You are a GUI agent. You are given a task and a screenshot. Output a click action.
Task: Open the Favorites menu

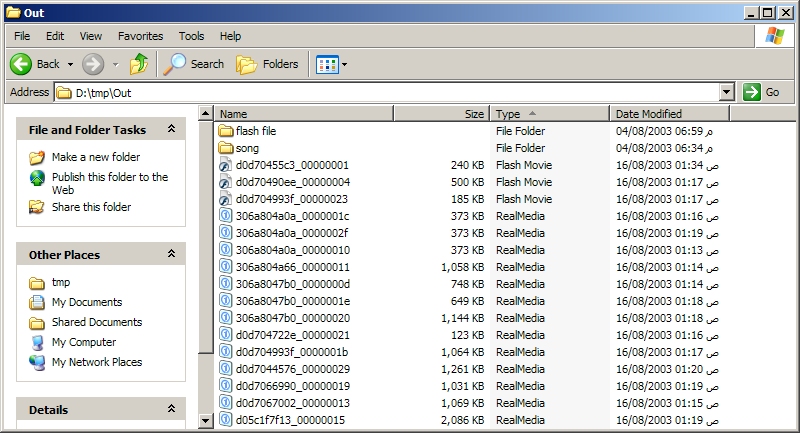140,36
